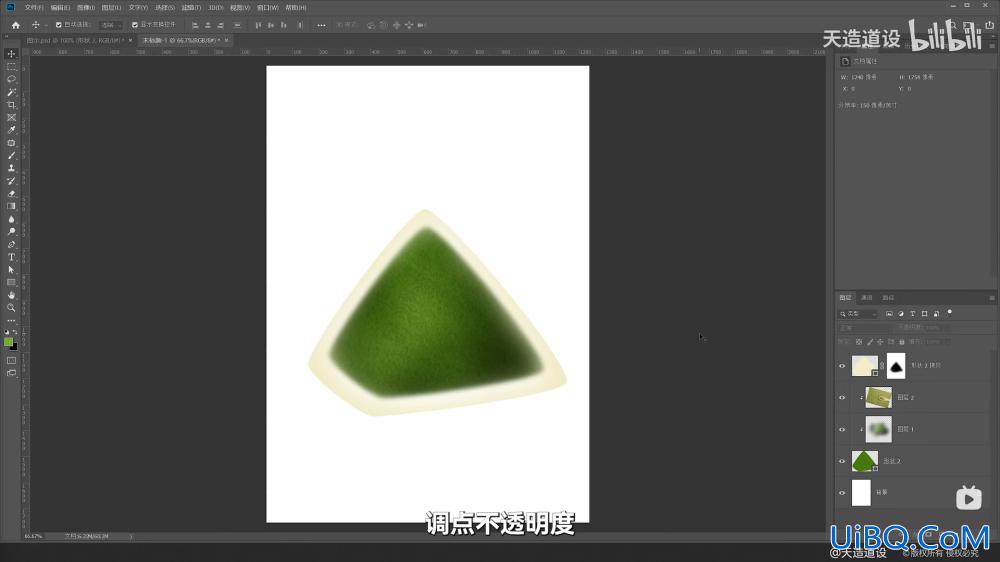Open the 图层(L) Layer menu

tap(111, 8)
